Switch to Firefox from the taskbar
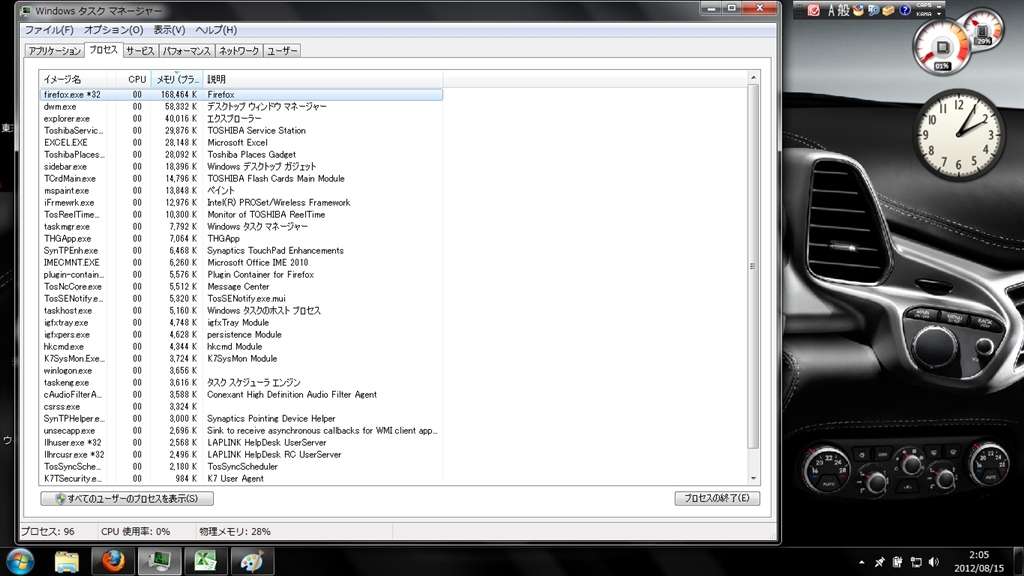1024x576 pixels. point(113,561)
